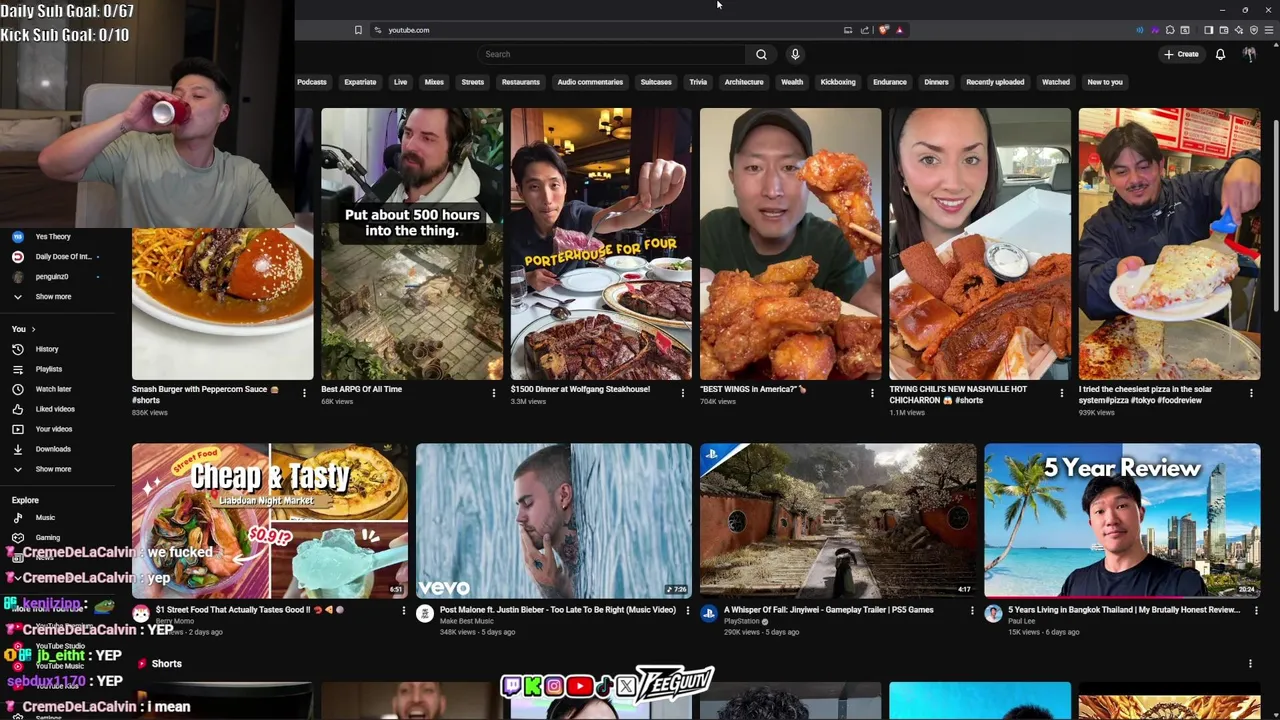This screenshot has height=720, width=1280.
Task: Click the PlayStation channel avatar
Action: click(709, 614)
